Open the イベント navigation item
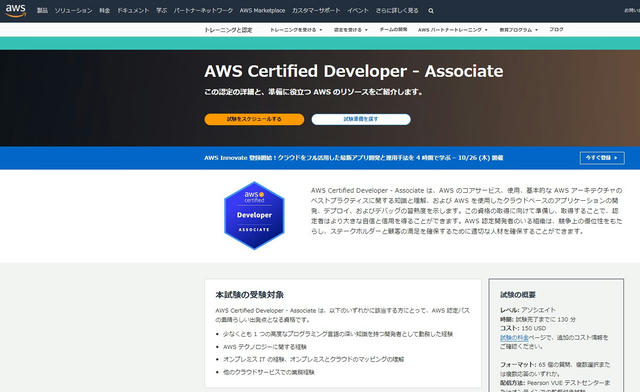Image resolution: width=640 pixels, height=392 pixels. [x=358, y=11]
